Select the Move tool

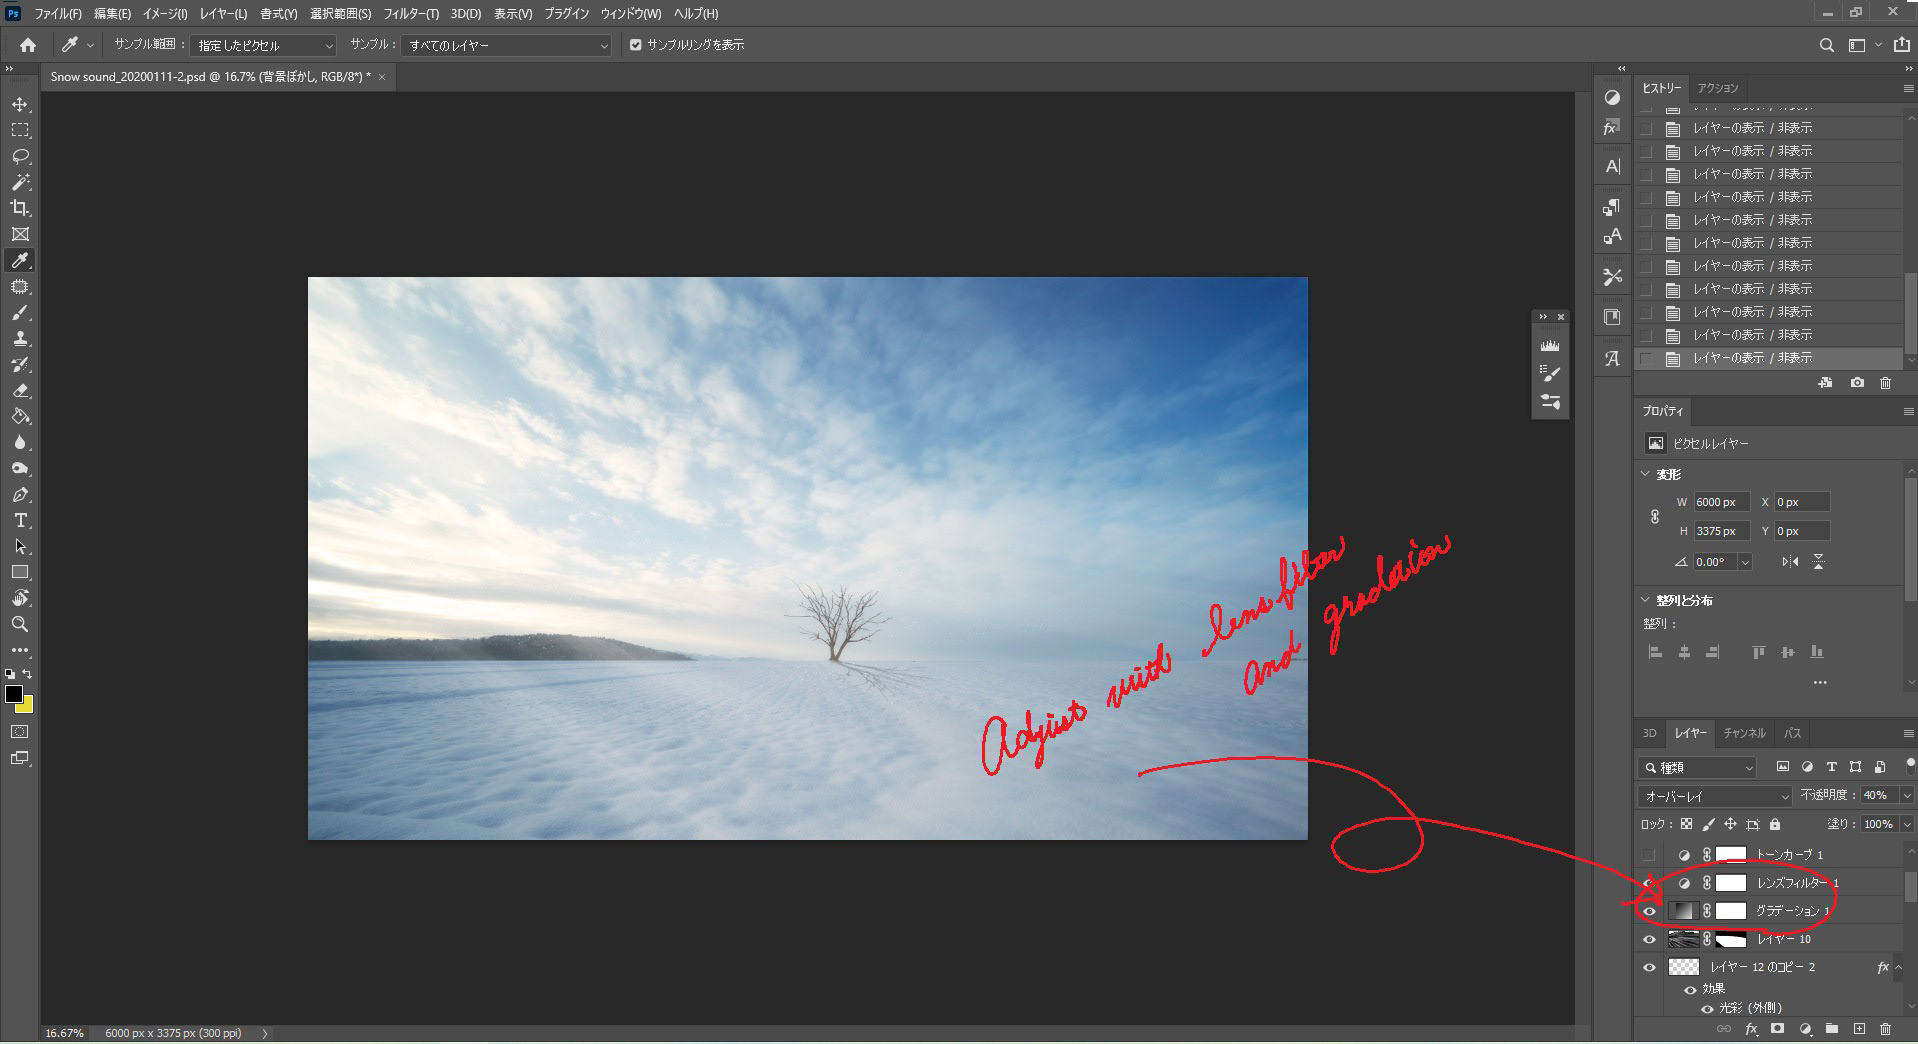(20, 104)
